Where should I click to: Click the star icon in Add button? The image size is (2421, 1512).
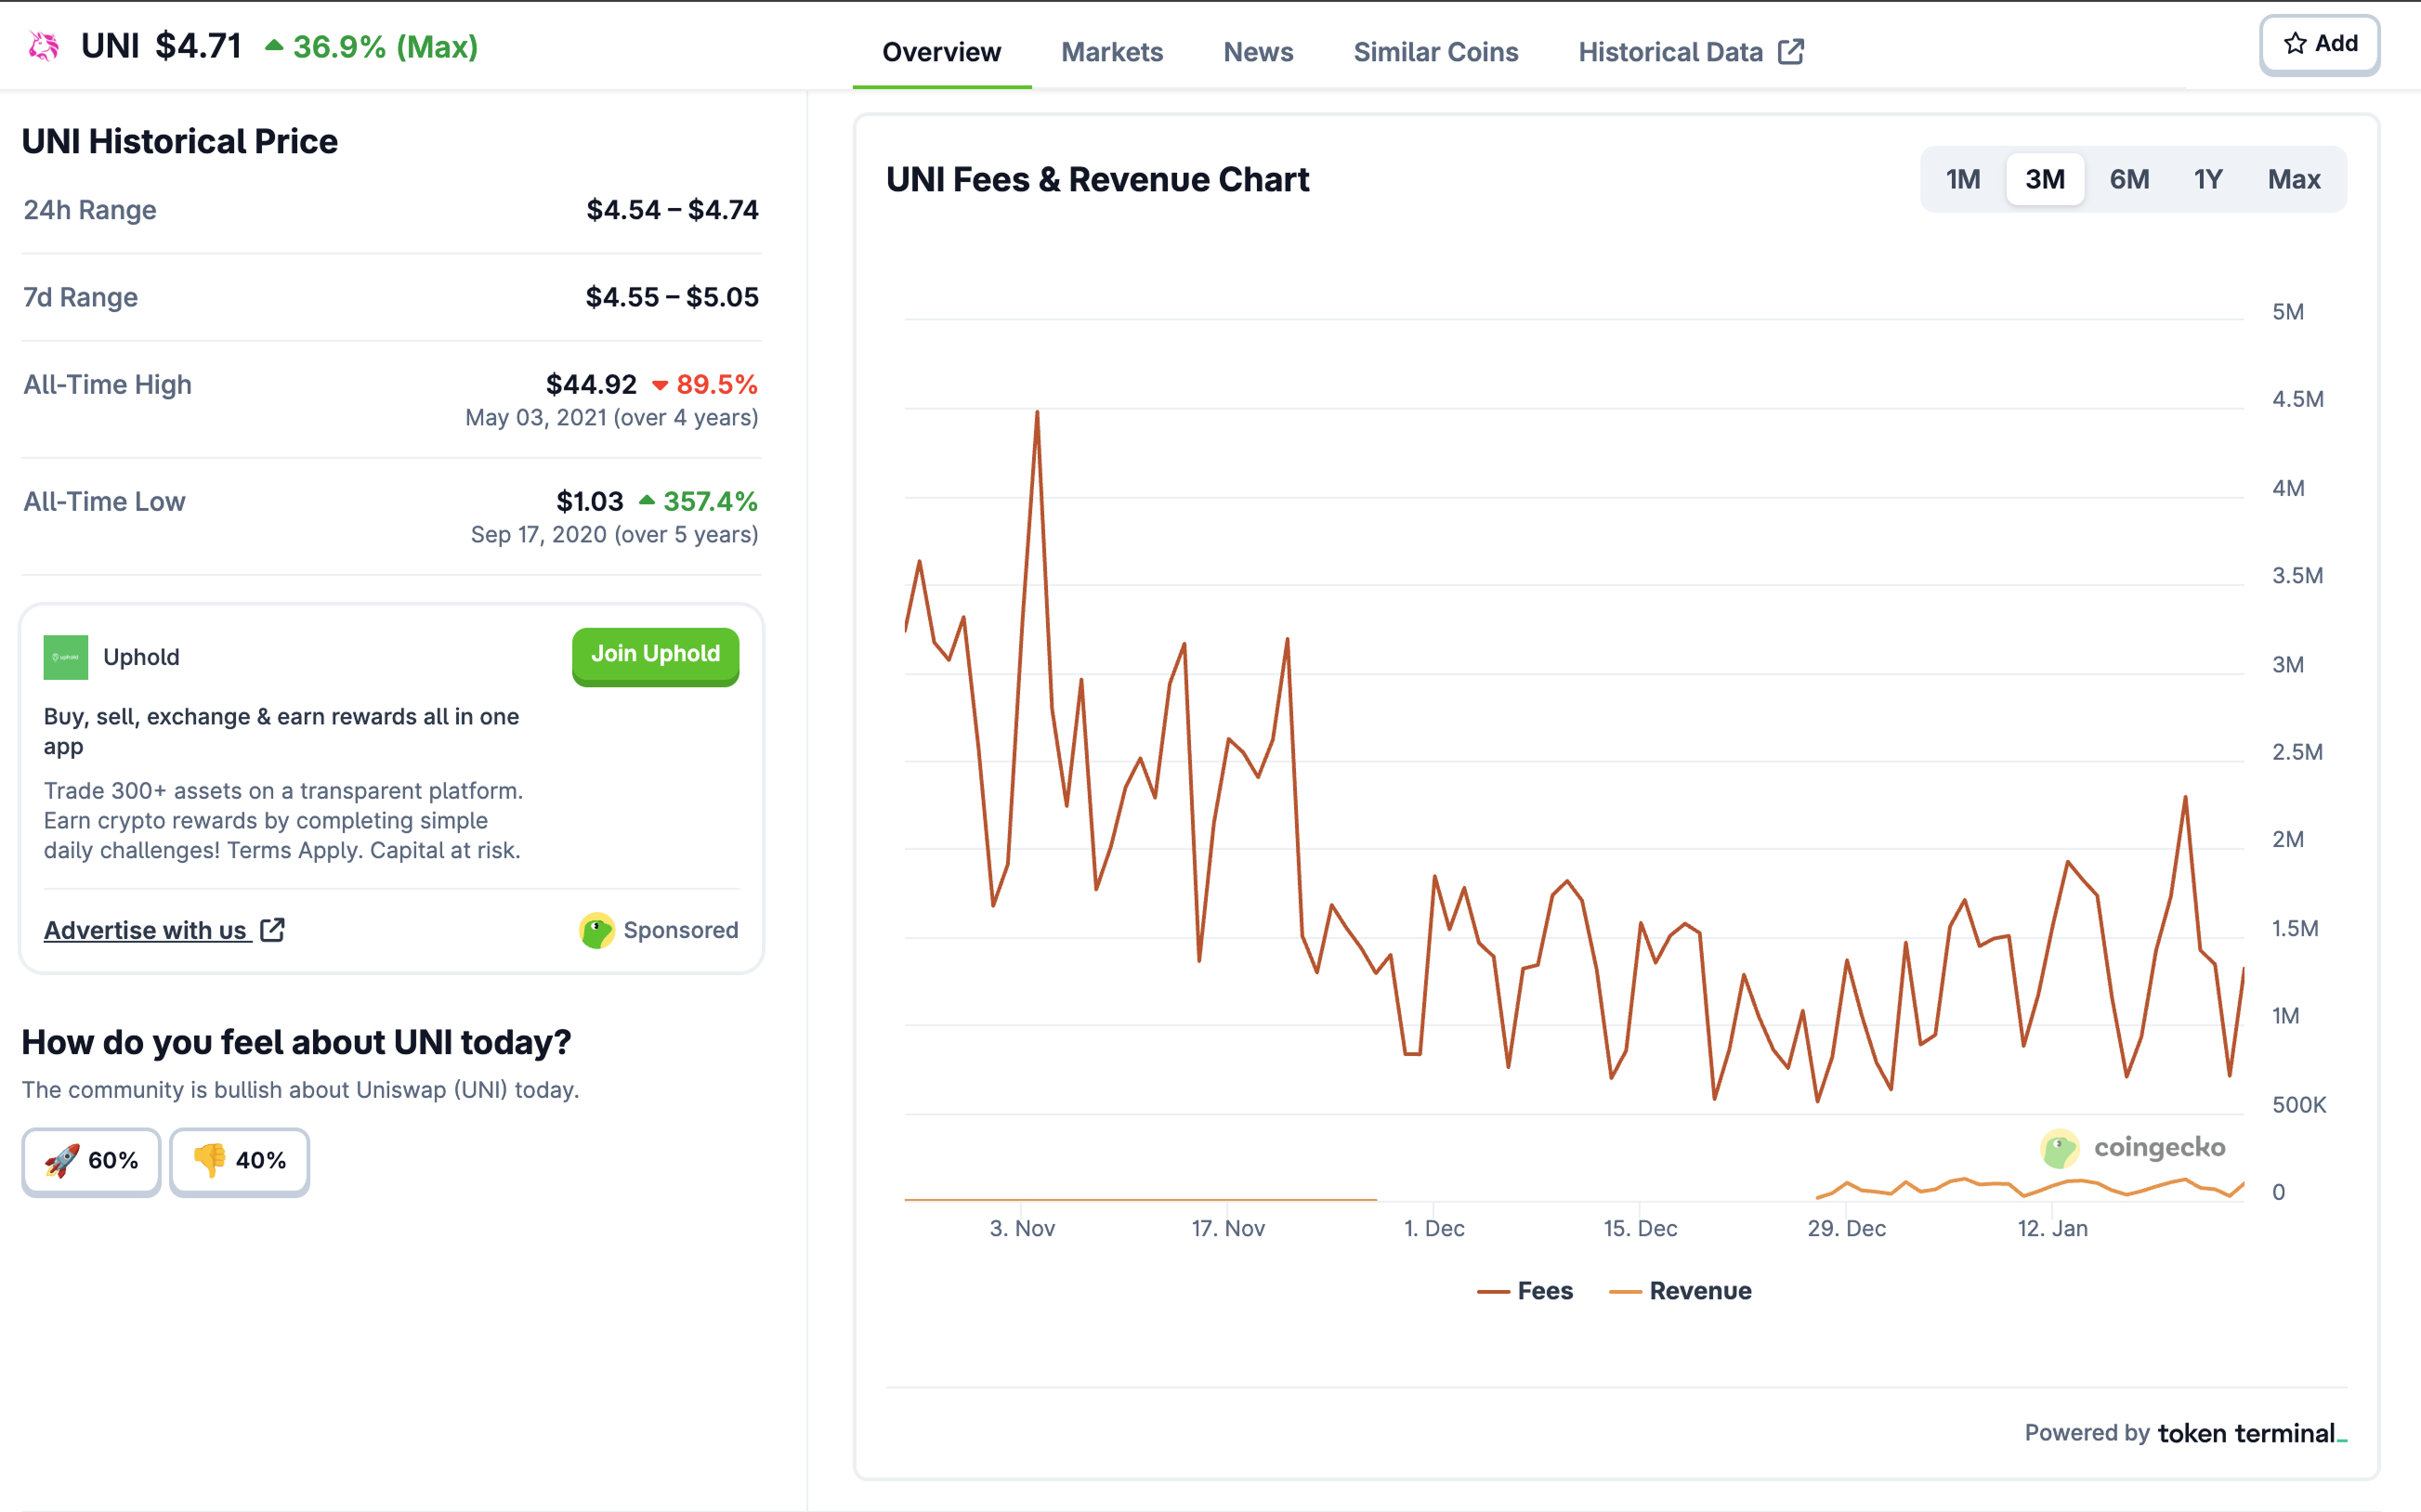pos(2295,43)
